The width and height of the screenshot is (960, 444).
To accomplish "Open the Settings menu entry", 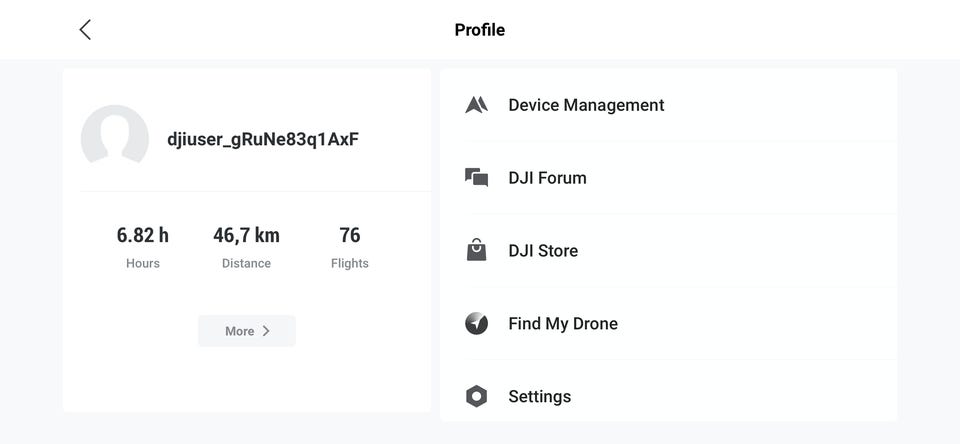I will (x=539, y=397).
